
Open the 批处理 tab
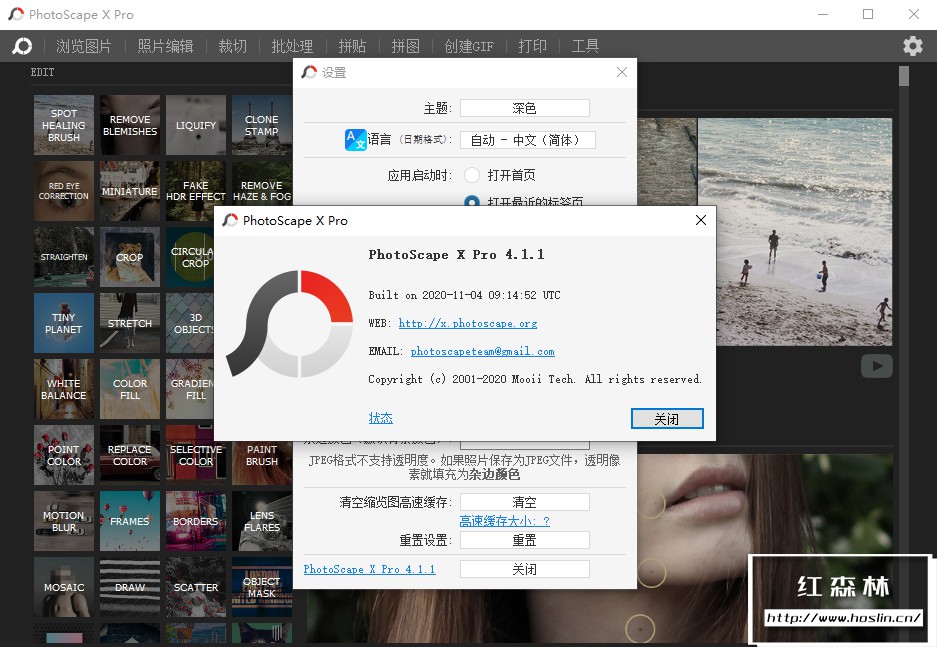(x=292, y=46)
